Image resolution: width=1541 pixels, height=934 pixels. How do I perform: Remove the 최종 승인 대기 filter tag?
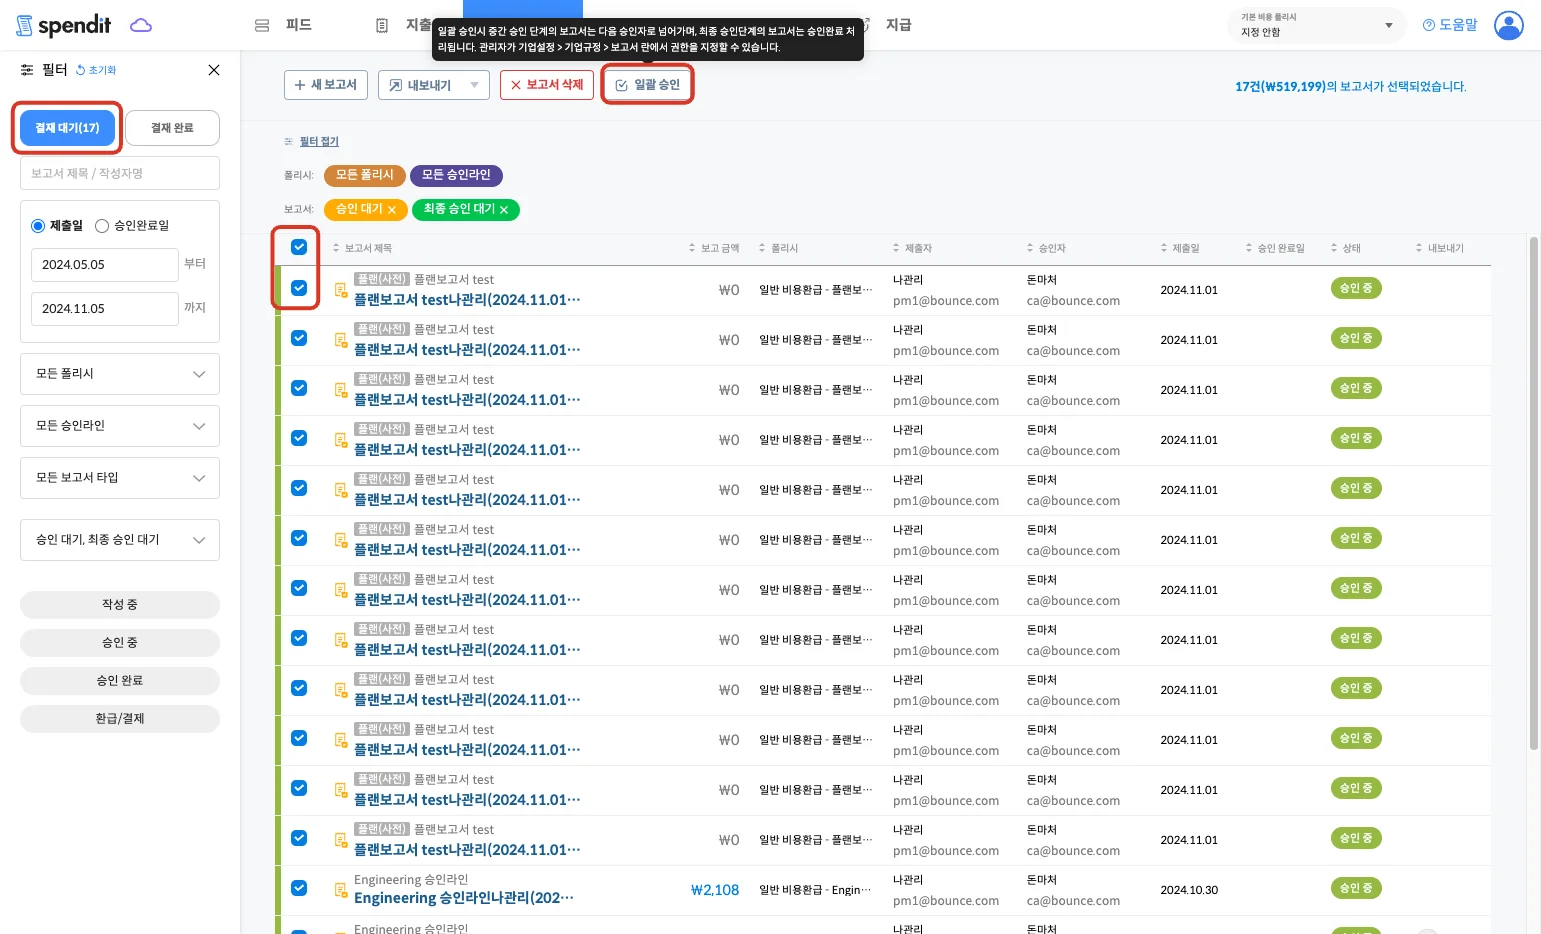(504, 210)
